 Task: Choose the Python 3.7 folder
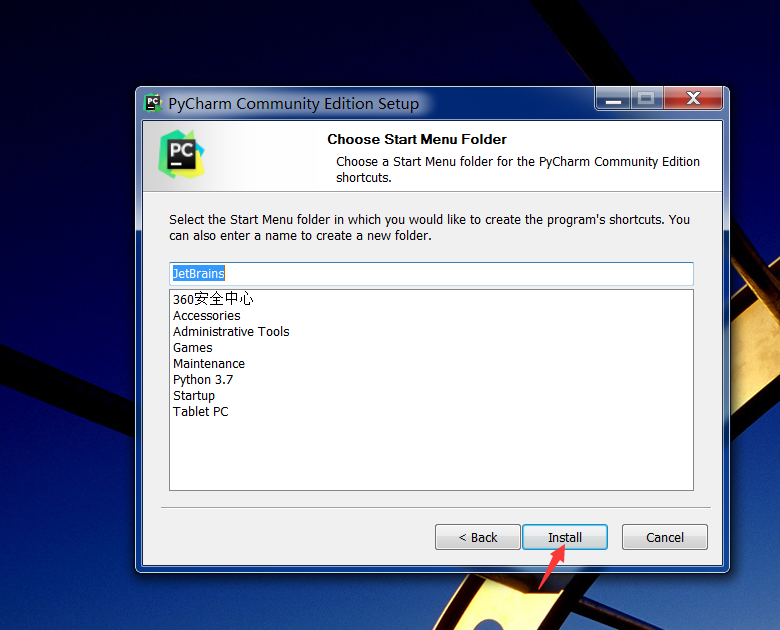point(203,379)
